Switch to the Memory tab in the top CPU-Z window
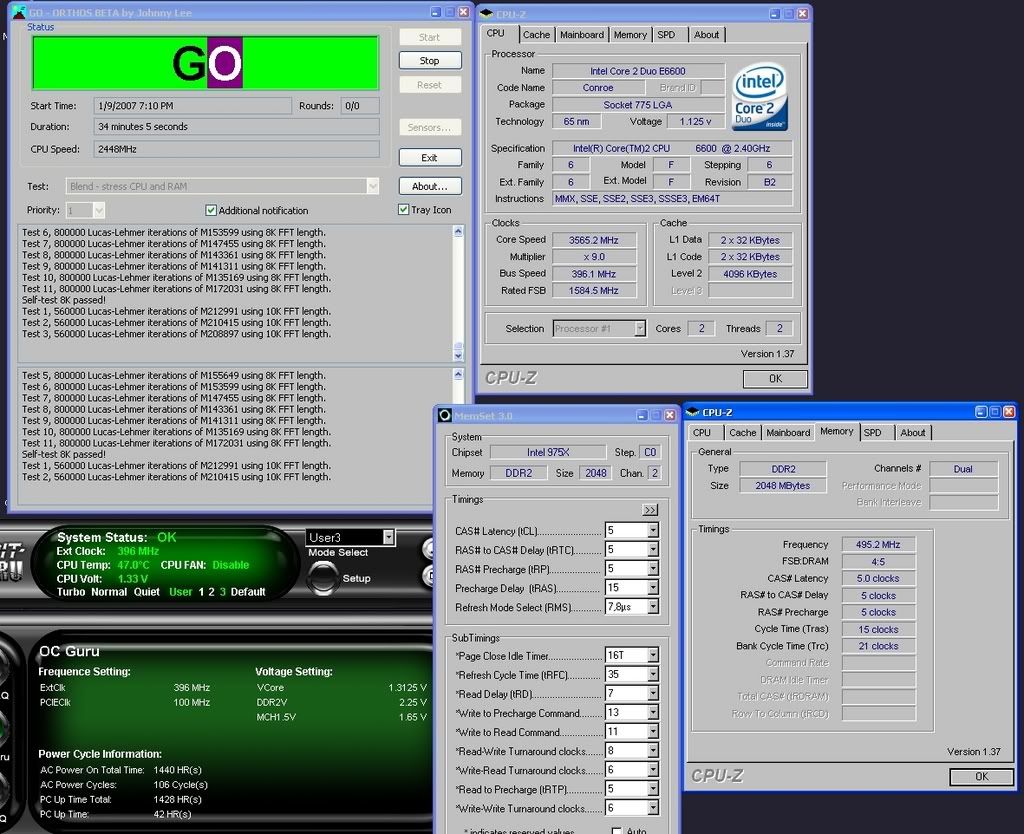This screenshot has width=1024, height=834. coord(630,35)
